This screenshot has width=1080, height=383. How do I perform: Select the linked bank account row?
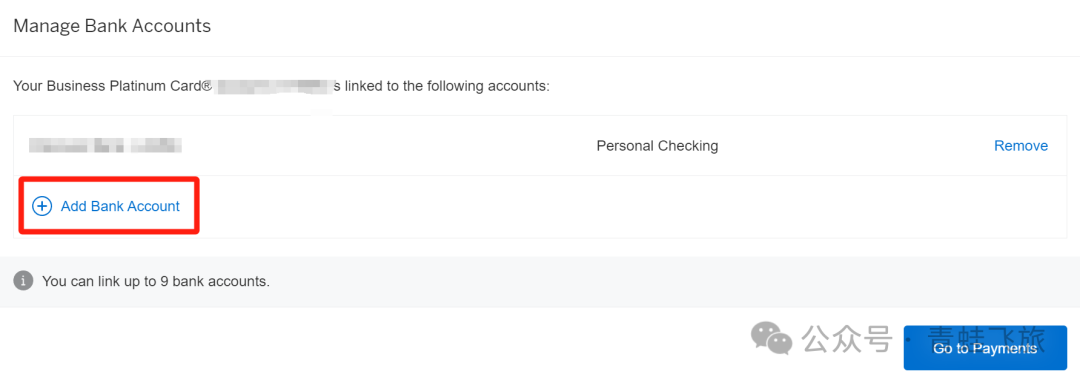tap(540, 145)
